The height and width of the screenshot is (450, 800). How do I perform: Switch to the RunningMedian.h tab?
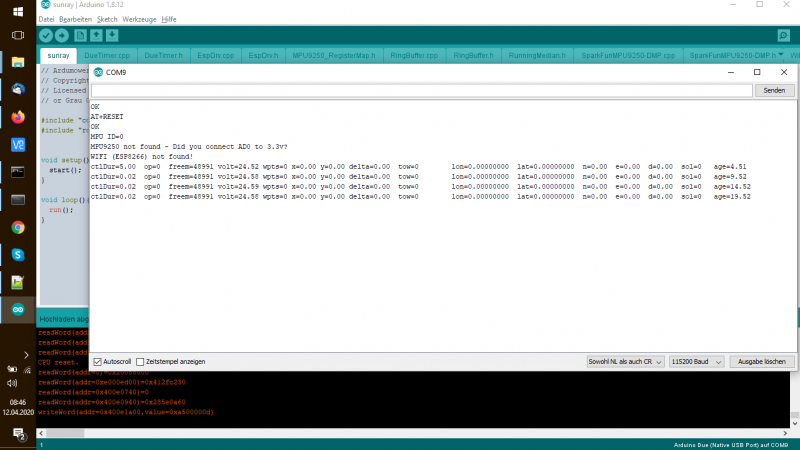(537, 55)
